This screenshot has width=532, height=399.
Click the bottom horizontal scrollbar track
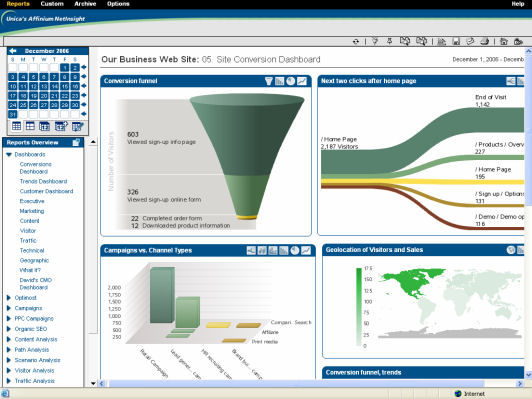click(310, 383)
